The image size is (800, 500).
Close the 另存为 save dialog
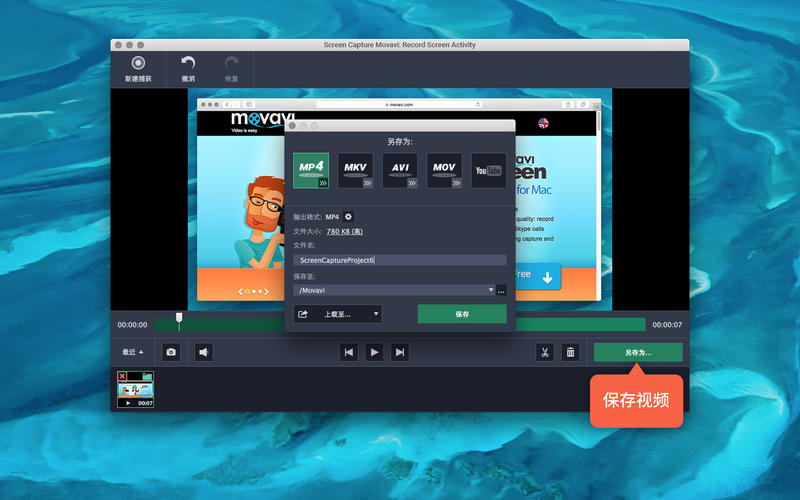pyautogui.click(x=292, y=126)
